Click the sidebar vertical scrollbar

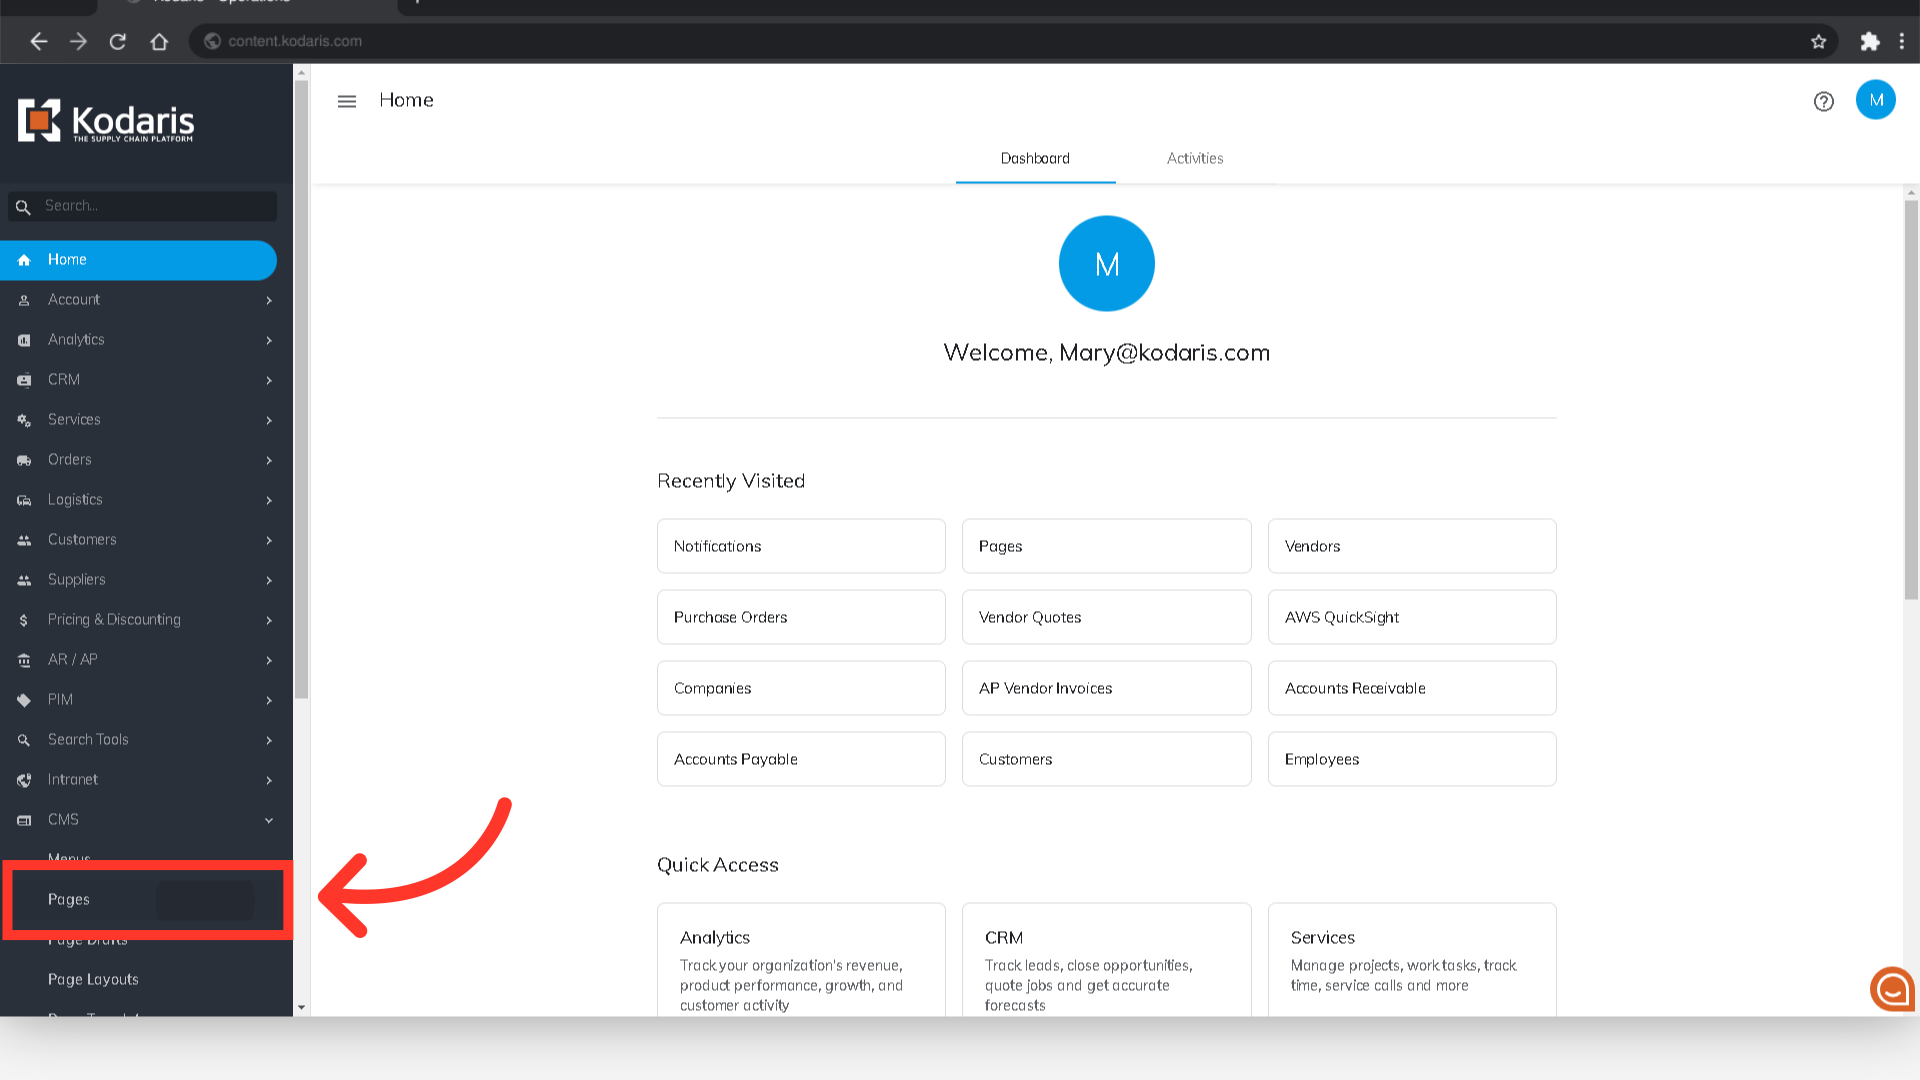[301, 390]
